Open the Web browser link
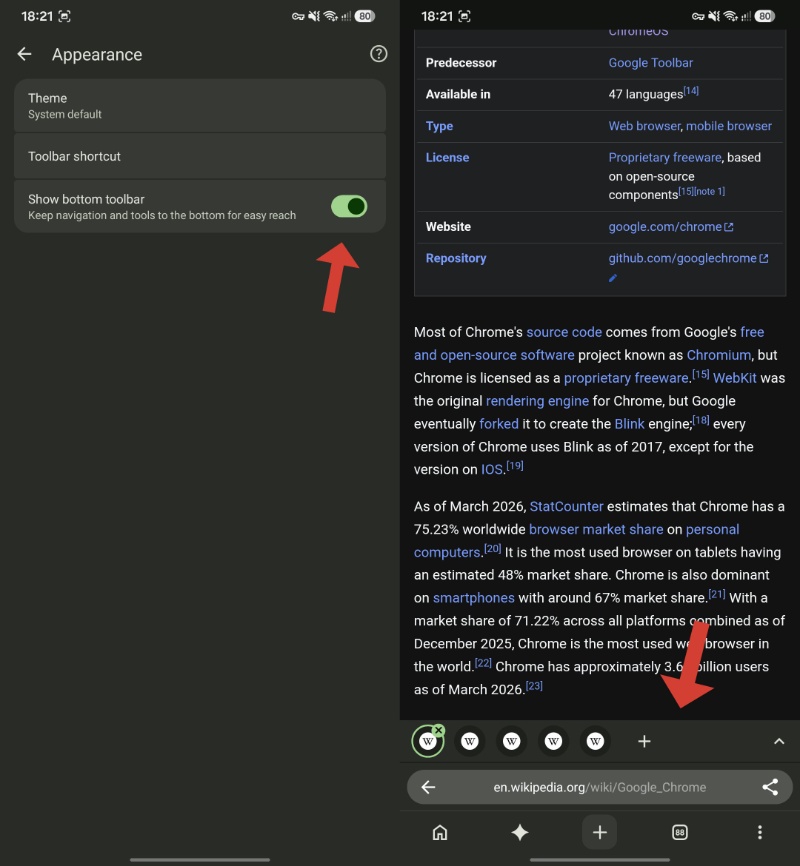 click(x=644, y=126)
